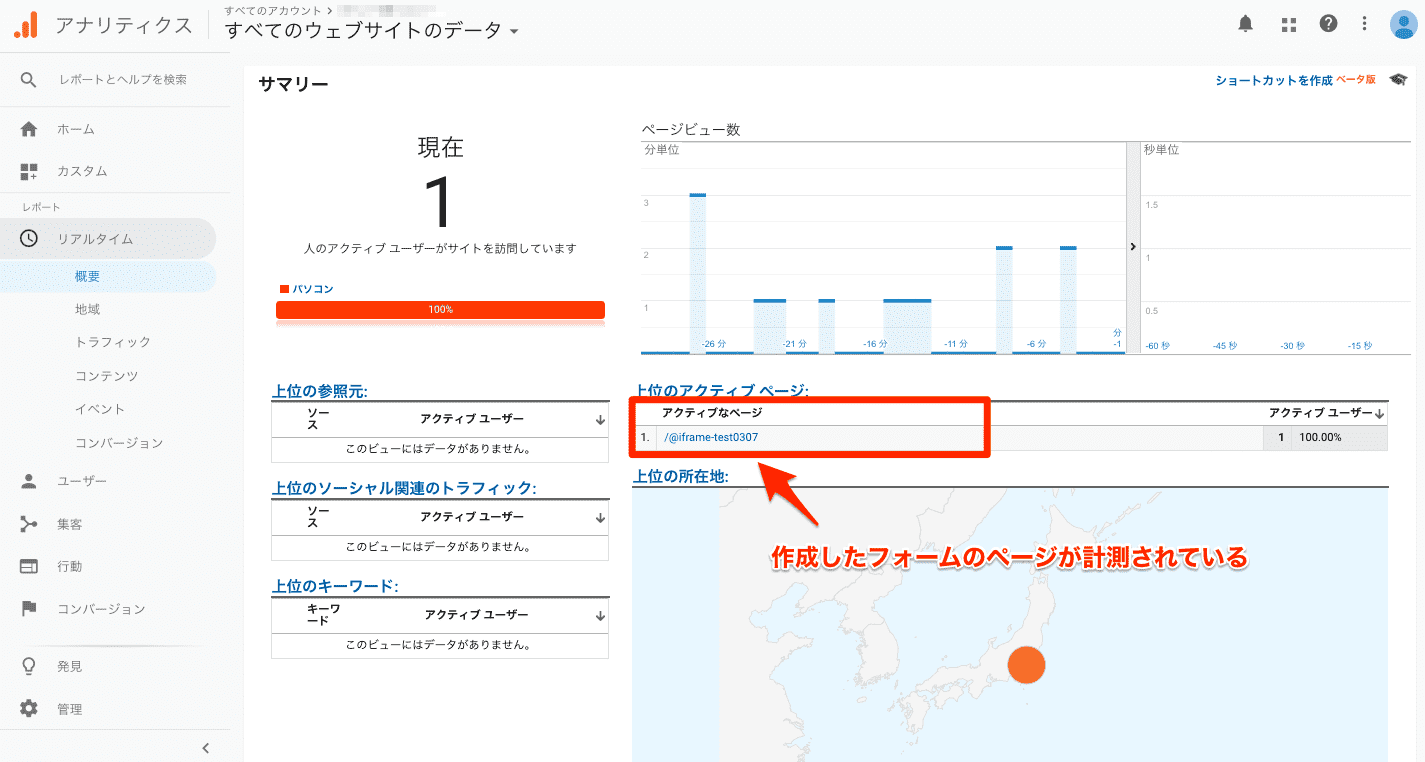Expand the pageview chart with the right arrow
Image resolution: width=1425 pixels, height=762 pixels.
click(1132, 245)
